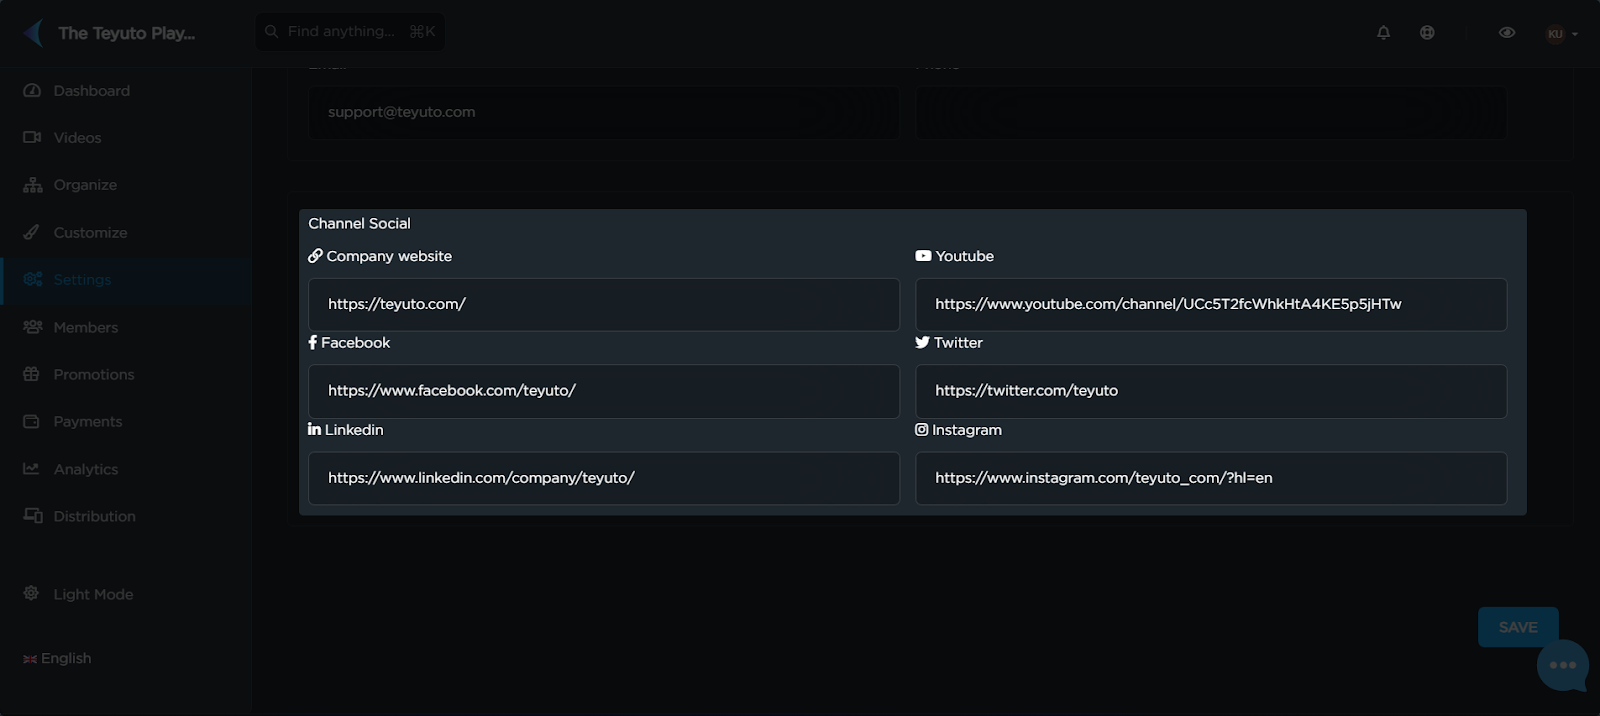Viewport: 1600px width, 716px height.
Task: Click the Organize hierarchy icon
Action: point(32,185)
